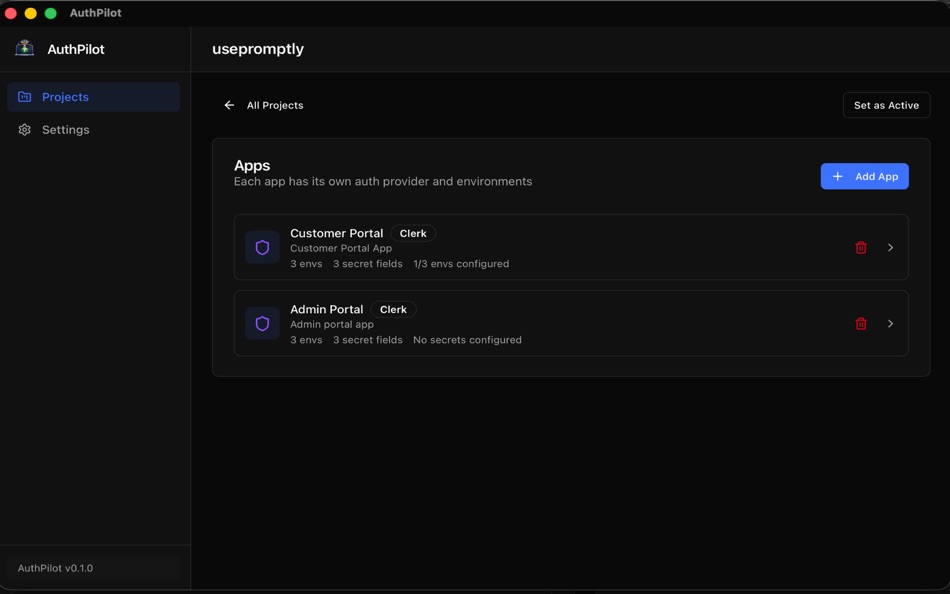Click the 'Admin portal app' description
The image size is (950, 594).
tap(332, 325)
